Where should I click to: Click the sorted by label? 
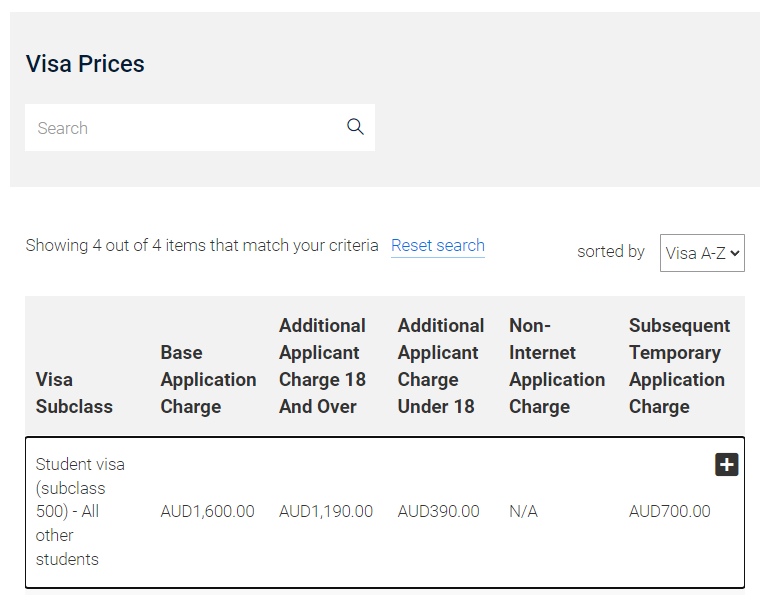tap(611, 251)
